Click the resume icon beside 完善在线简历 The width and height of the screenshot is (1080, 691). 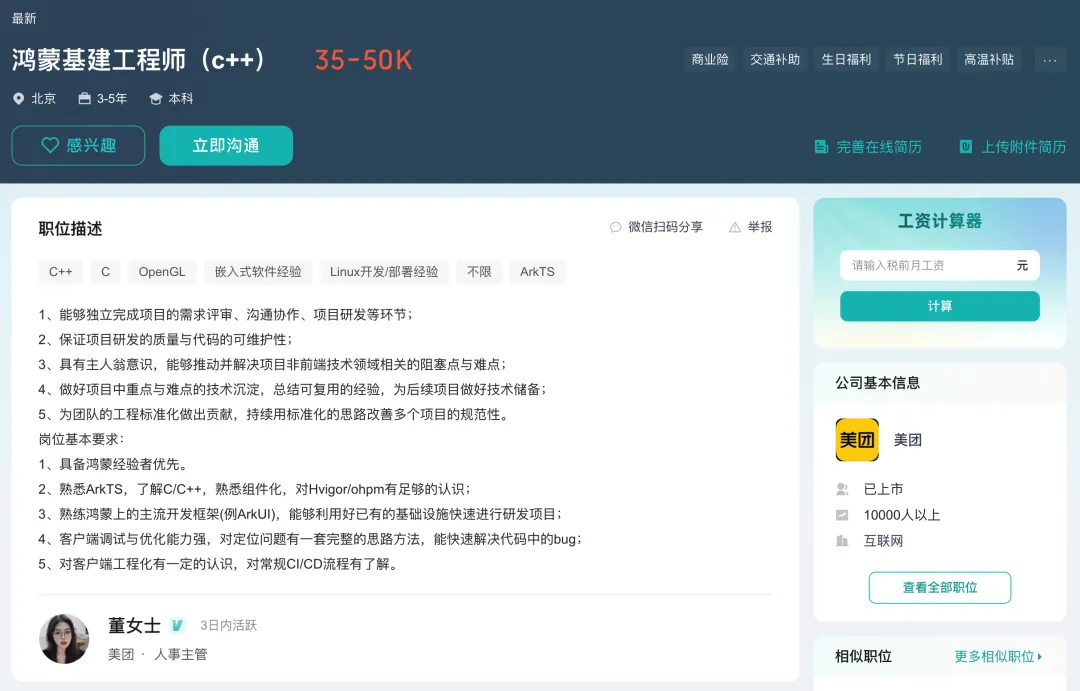821,147
